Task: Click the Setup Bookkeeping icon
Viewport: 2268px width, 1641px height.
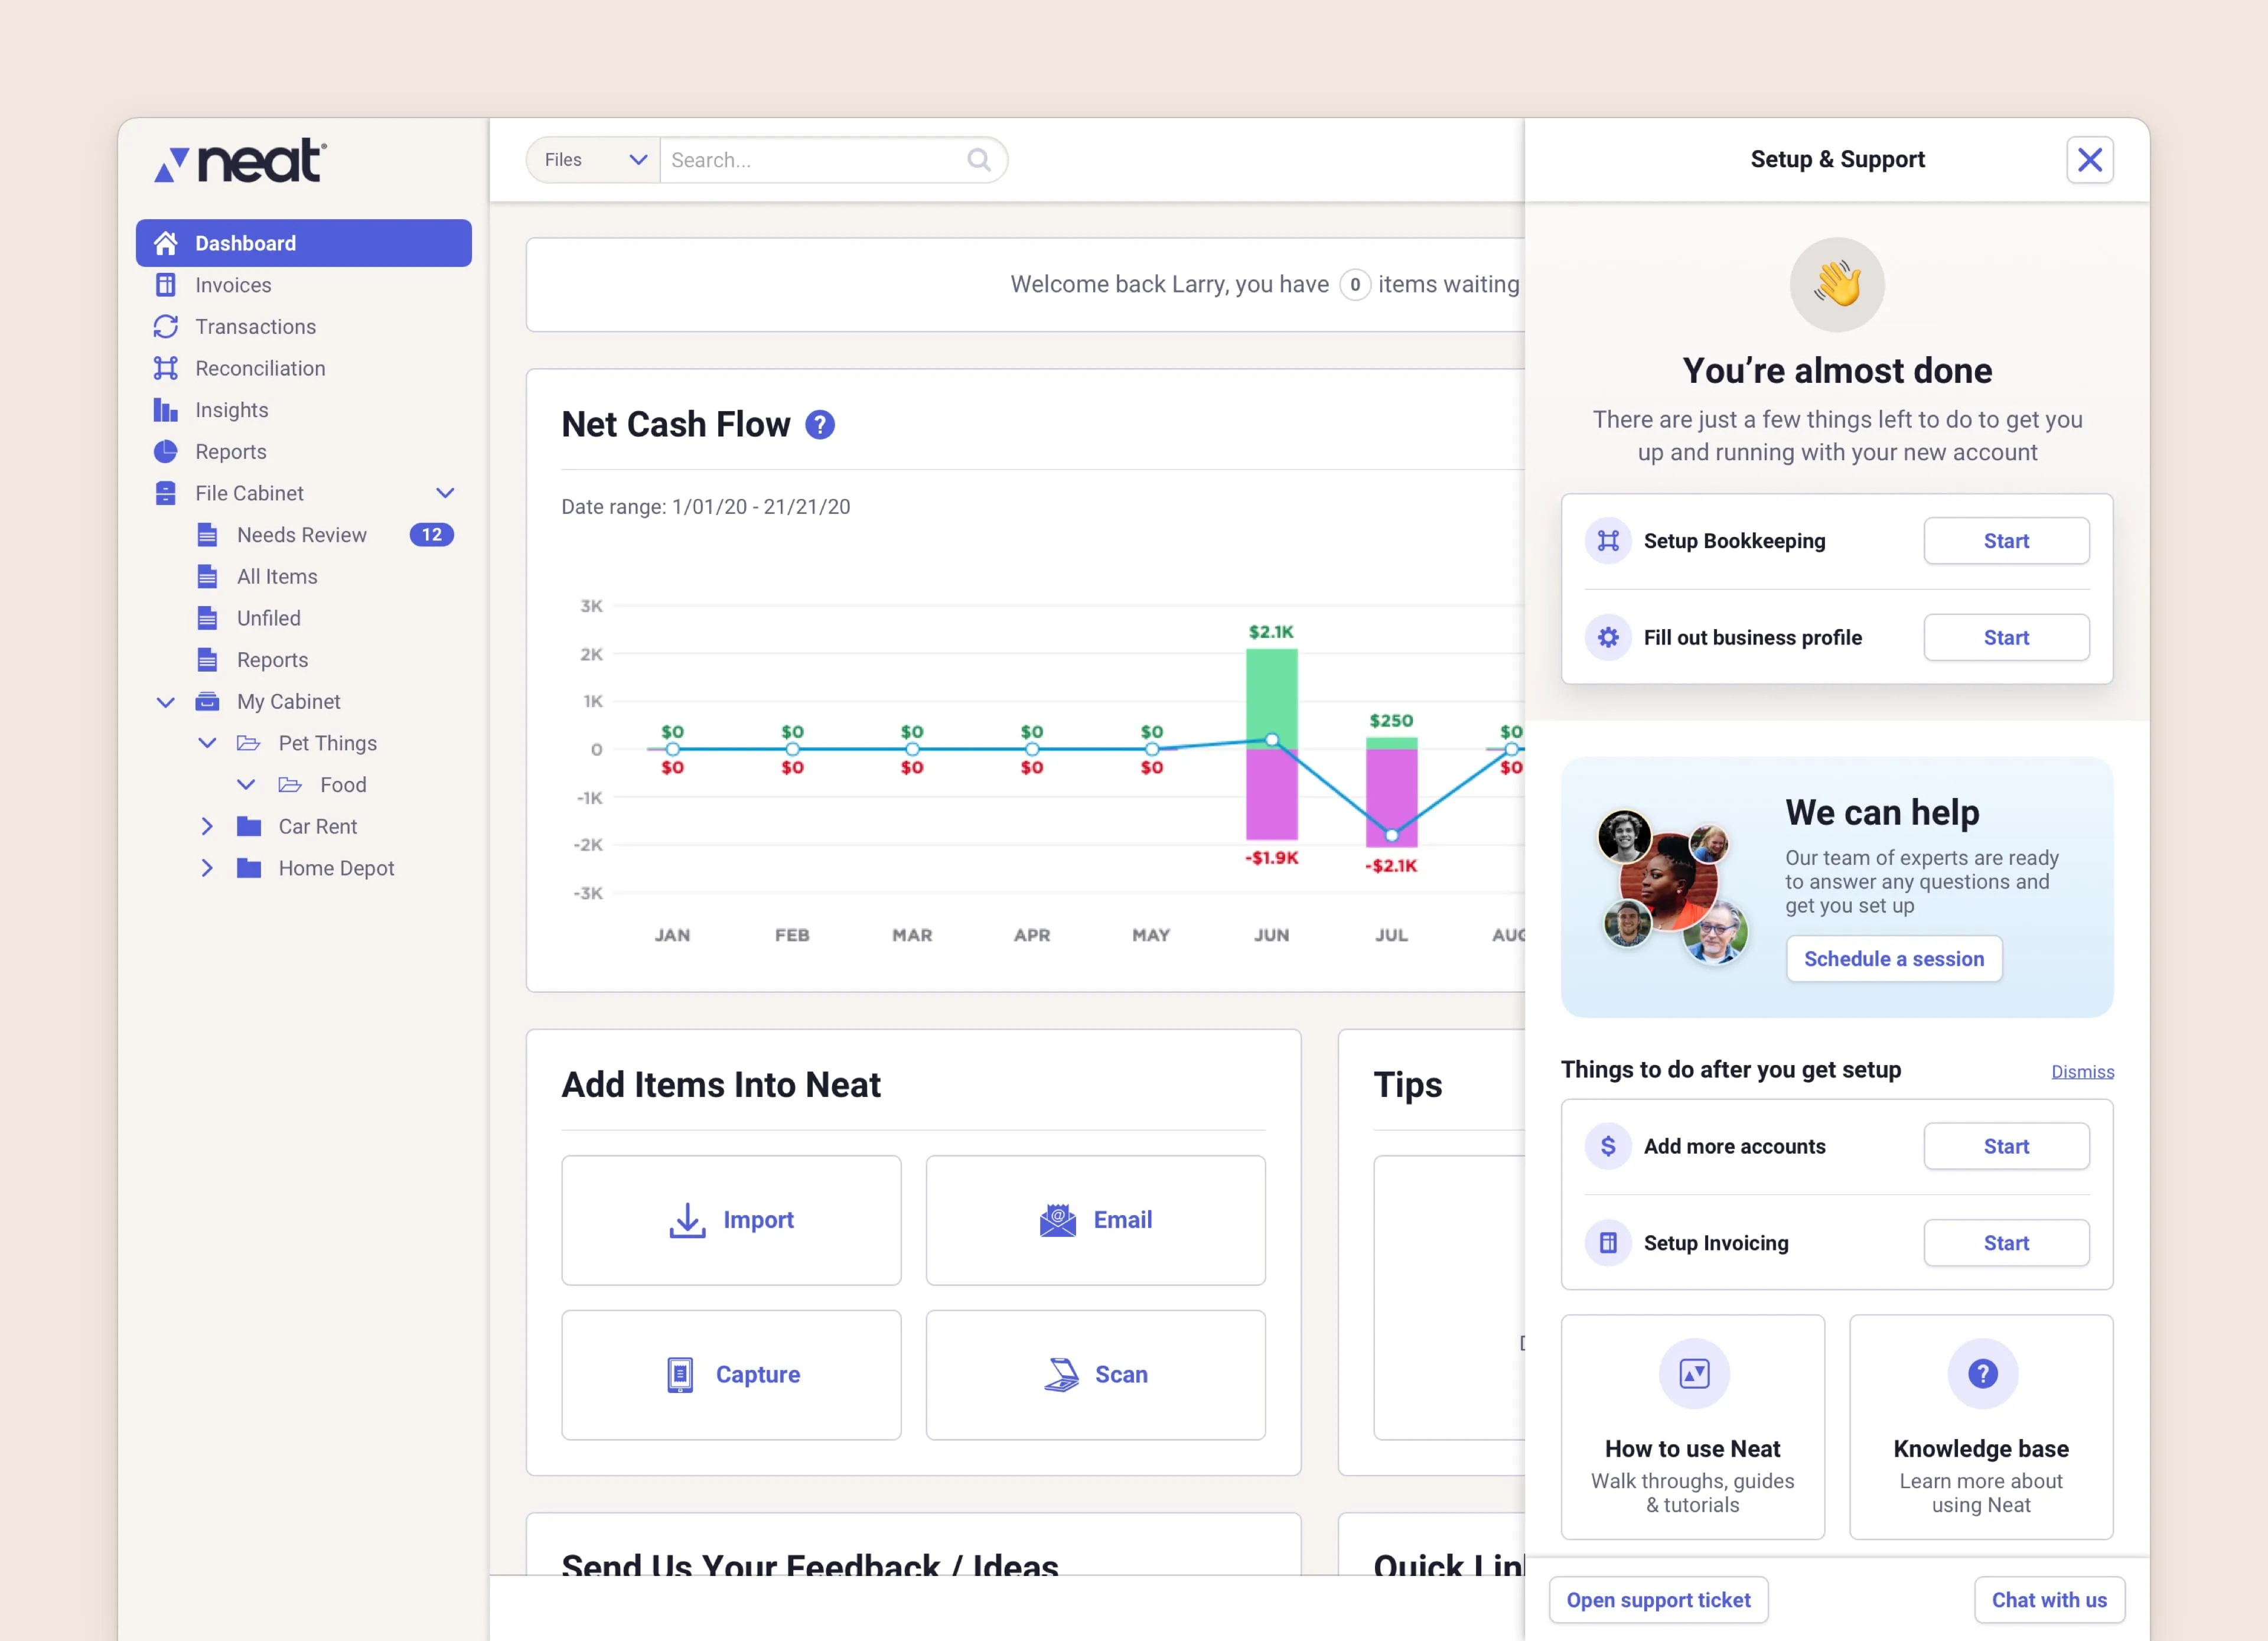Action: (x=1608, y=541)
